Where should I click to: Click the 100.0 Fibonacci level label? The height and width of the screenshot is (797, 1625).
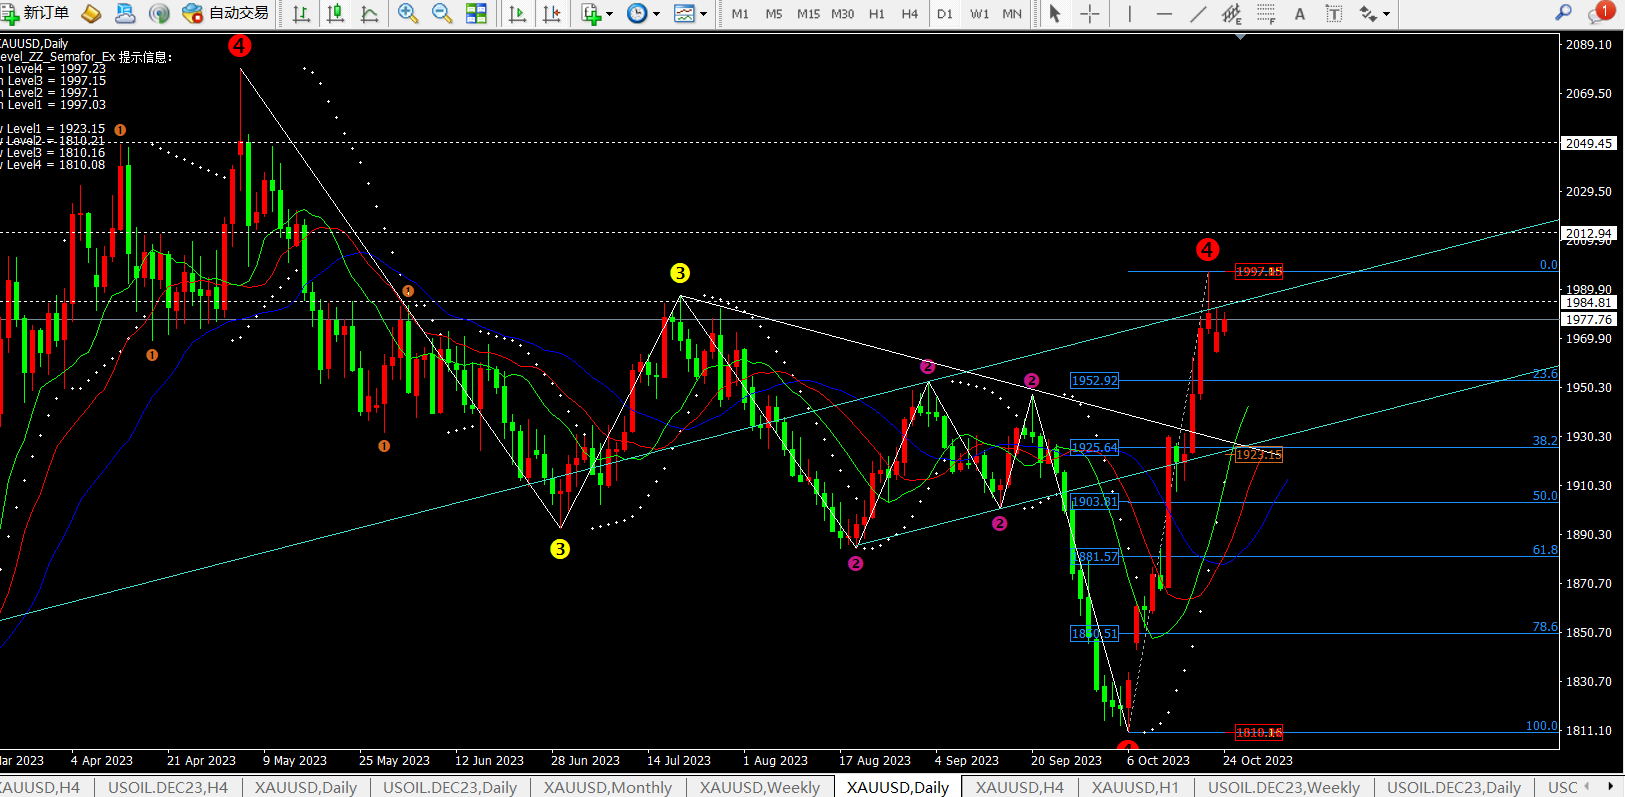pyautogui.click(x=1542, y=726)
